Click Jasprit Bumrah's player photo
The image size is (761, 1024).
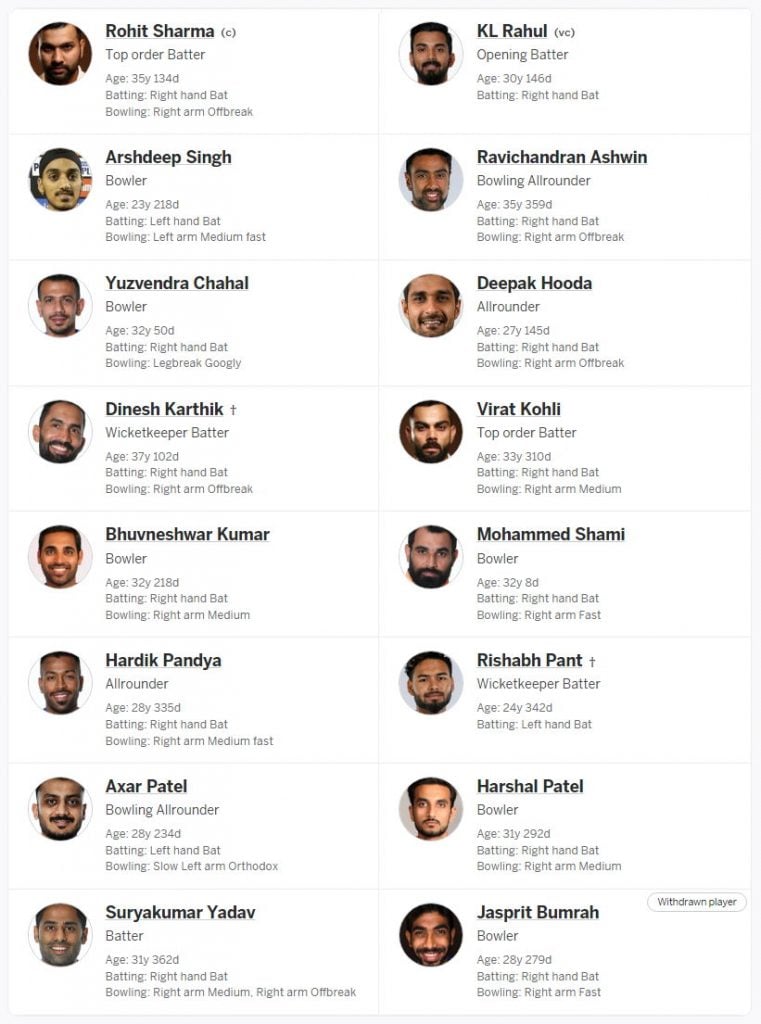pos(431,935)
